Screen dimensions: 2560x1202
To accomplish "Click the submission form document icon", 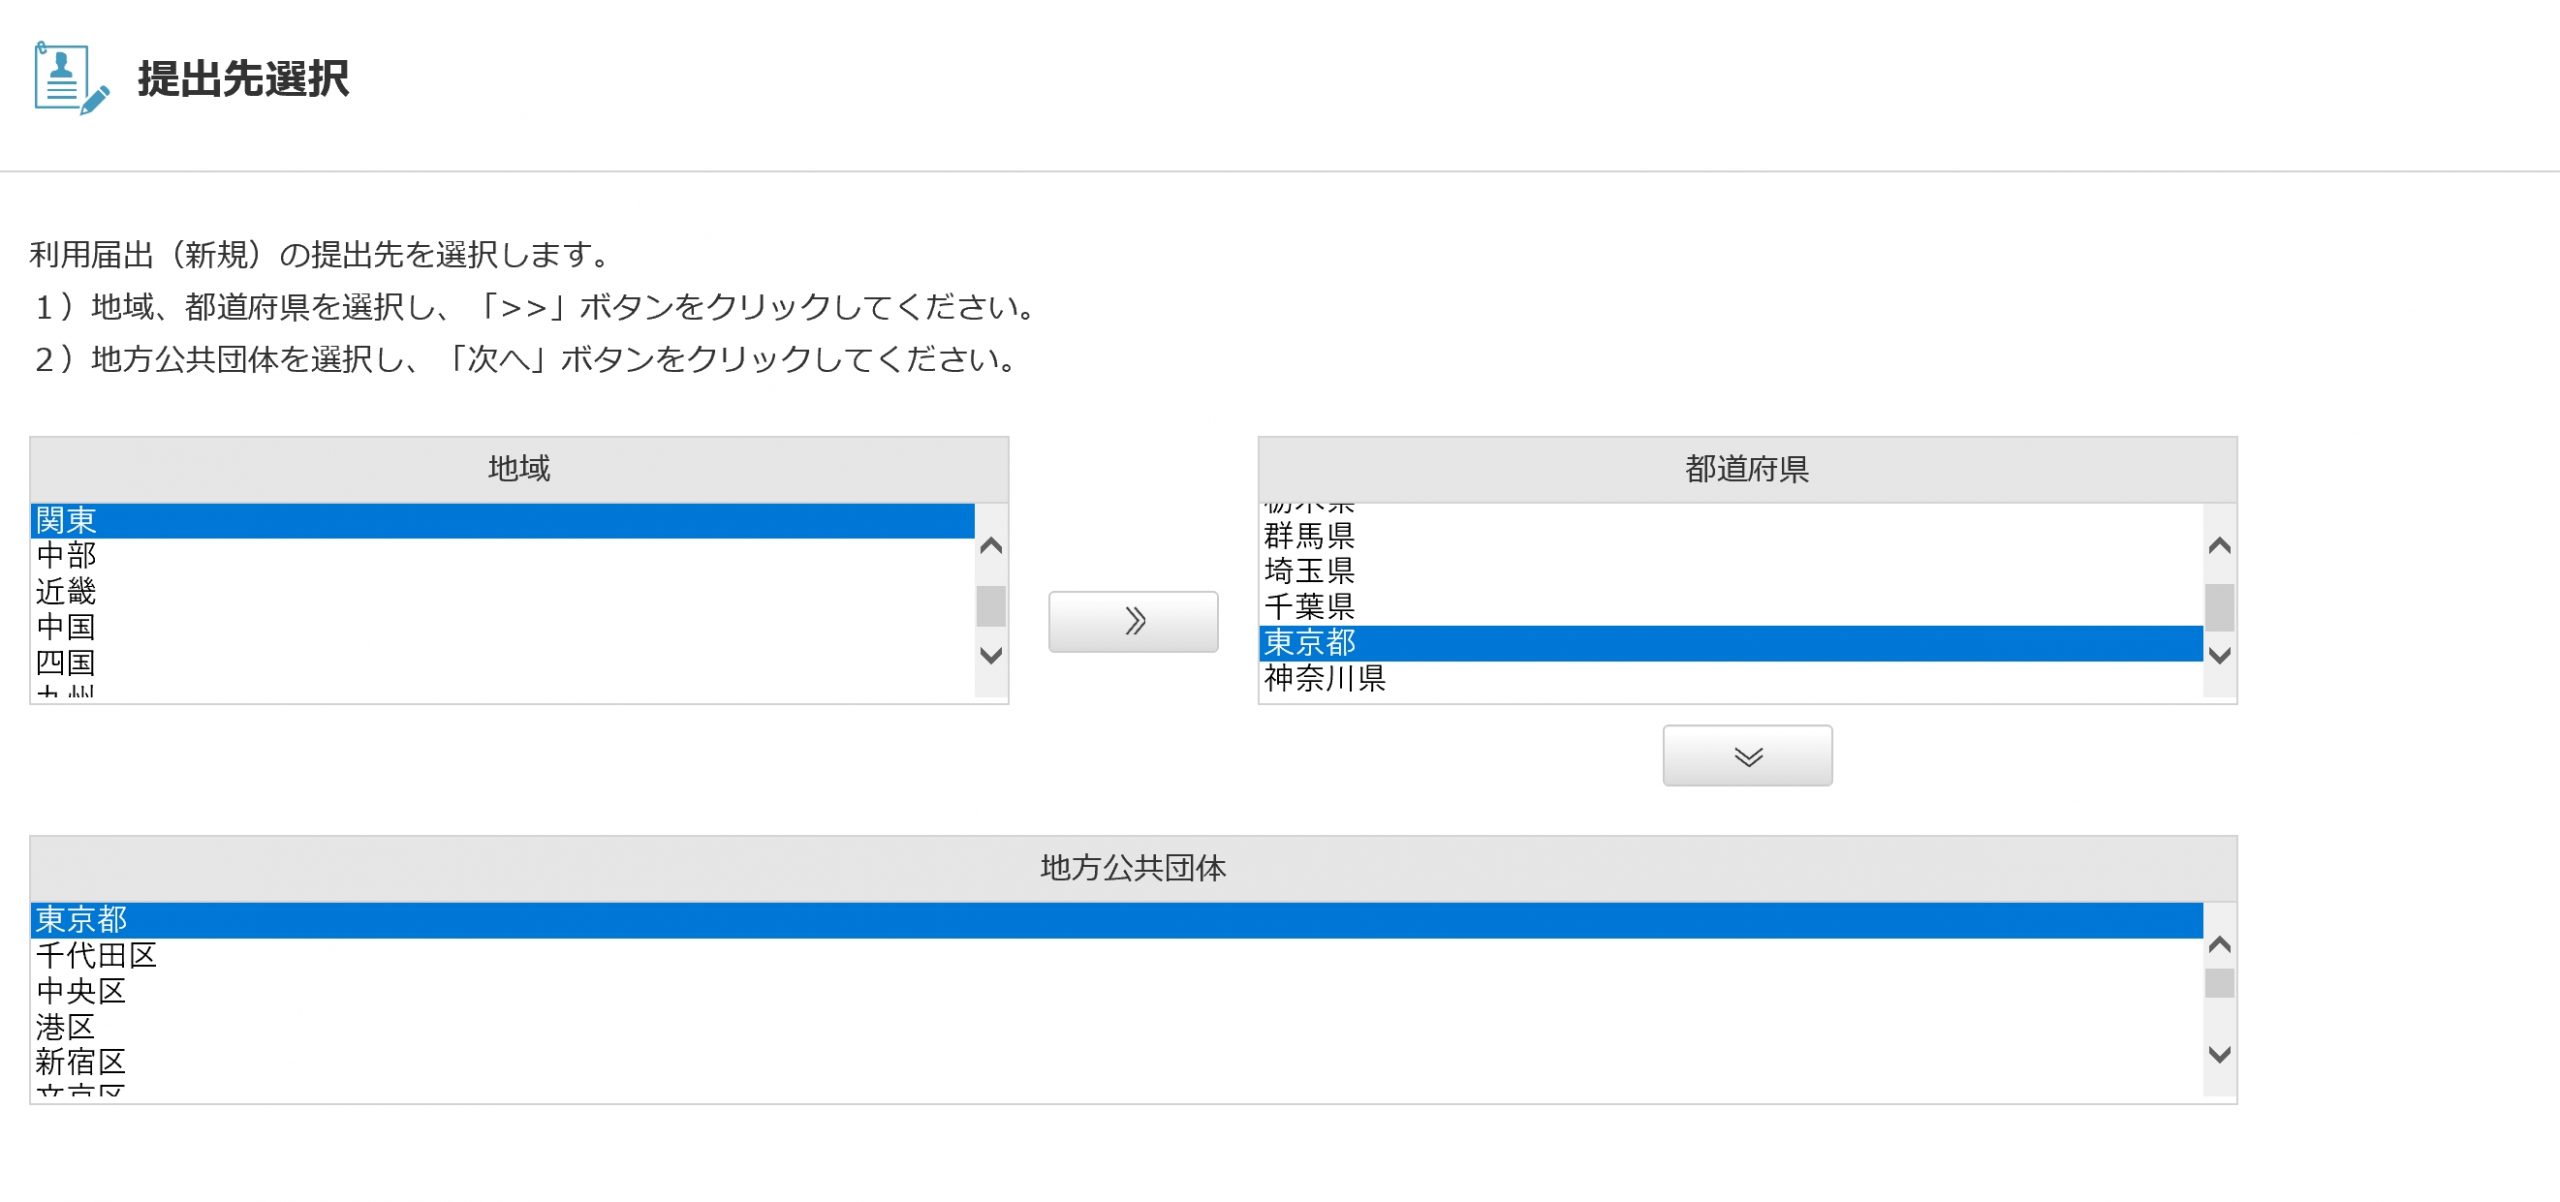I will [70, 78].
